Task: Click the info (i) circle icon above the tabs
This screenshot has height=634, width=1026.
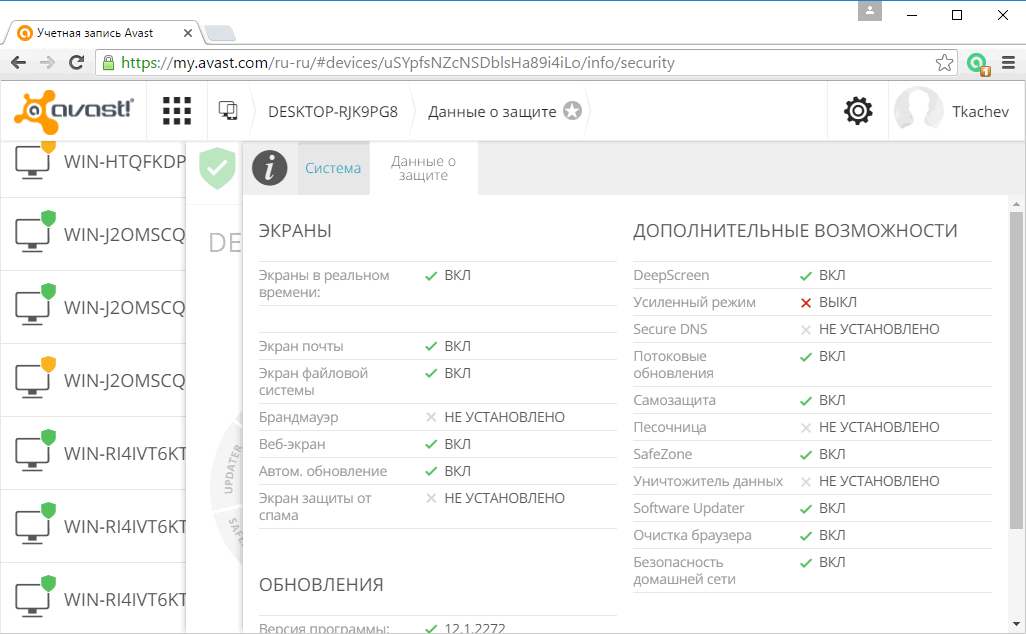Action: pyautogui.click(x=269, y=168)
